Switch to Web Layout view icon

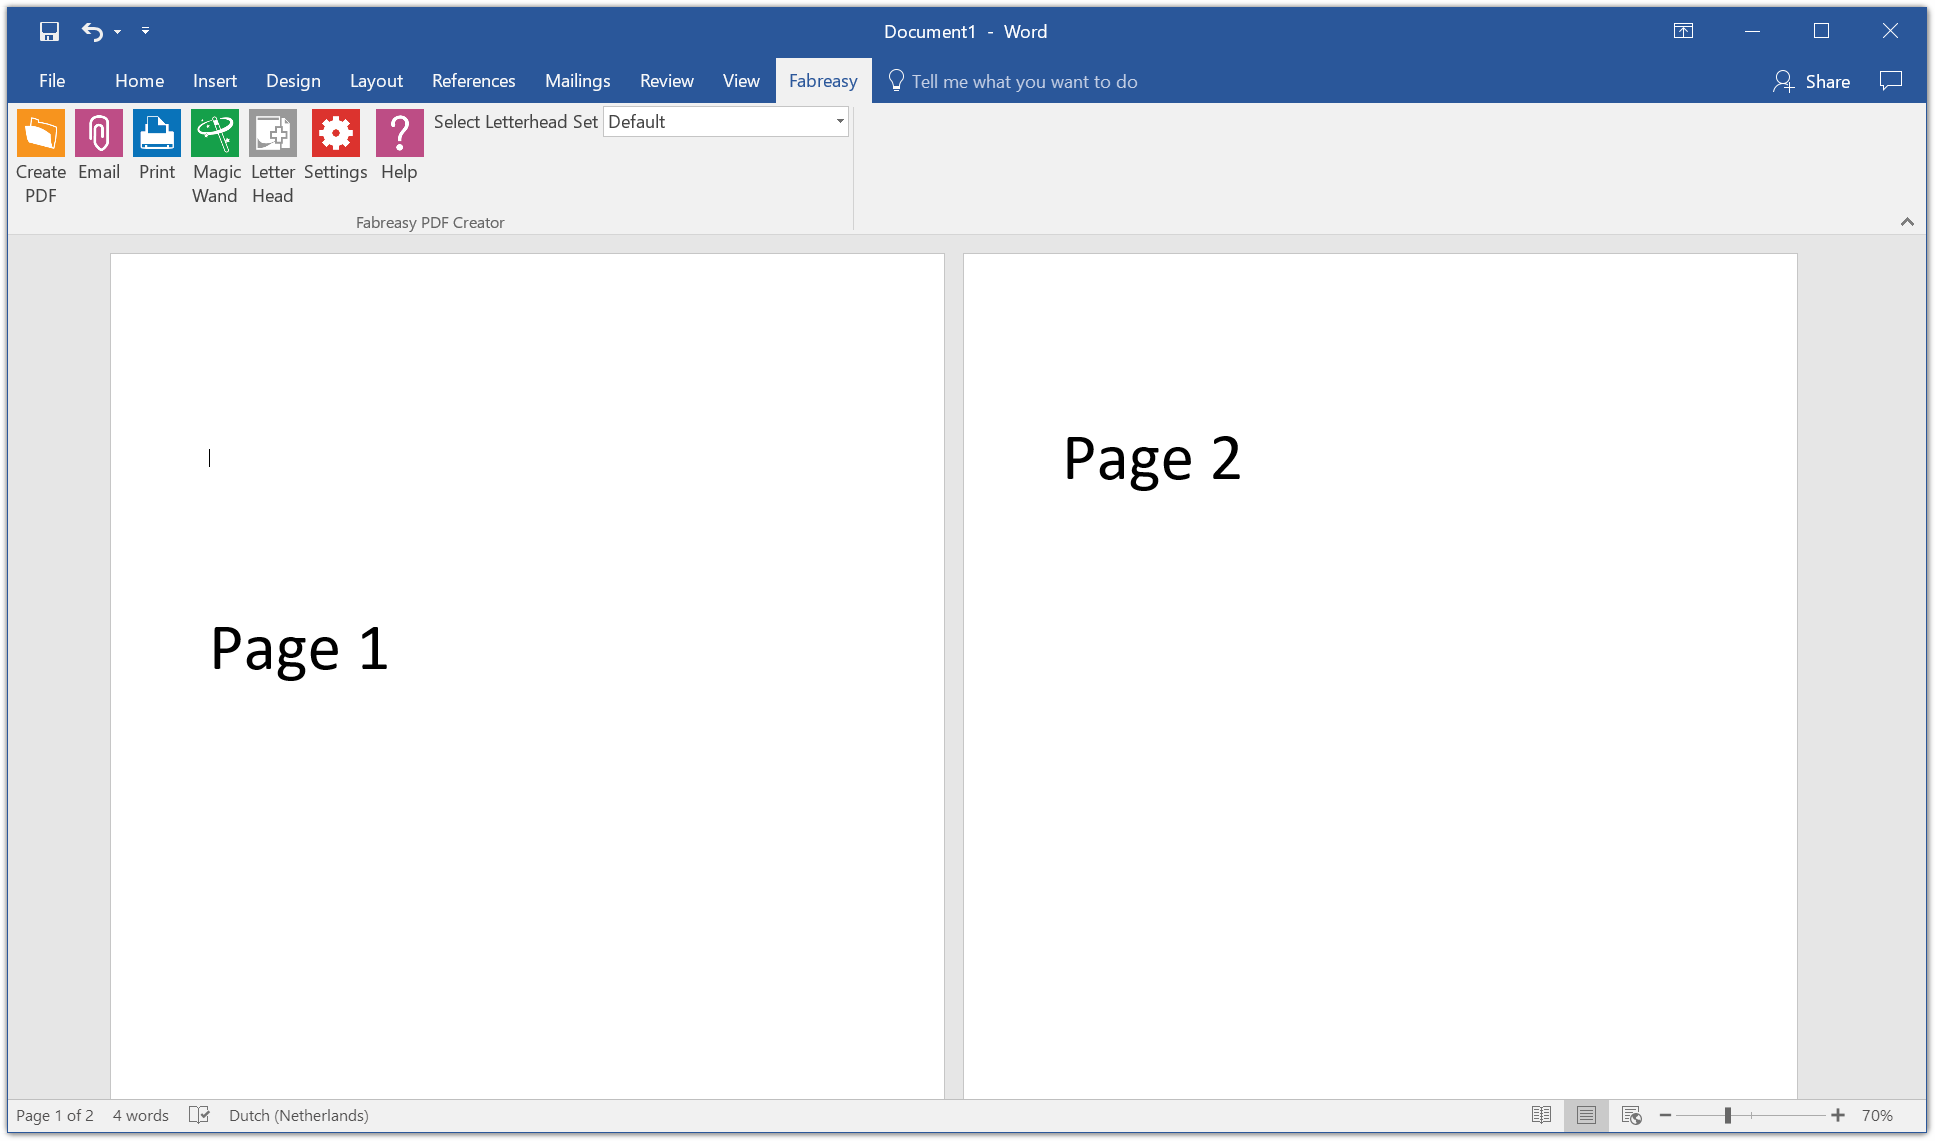(1631, 1115)
